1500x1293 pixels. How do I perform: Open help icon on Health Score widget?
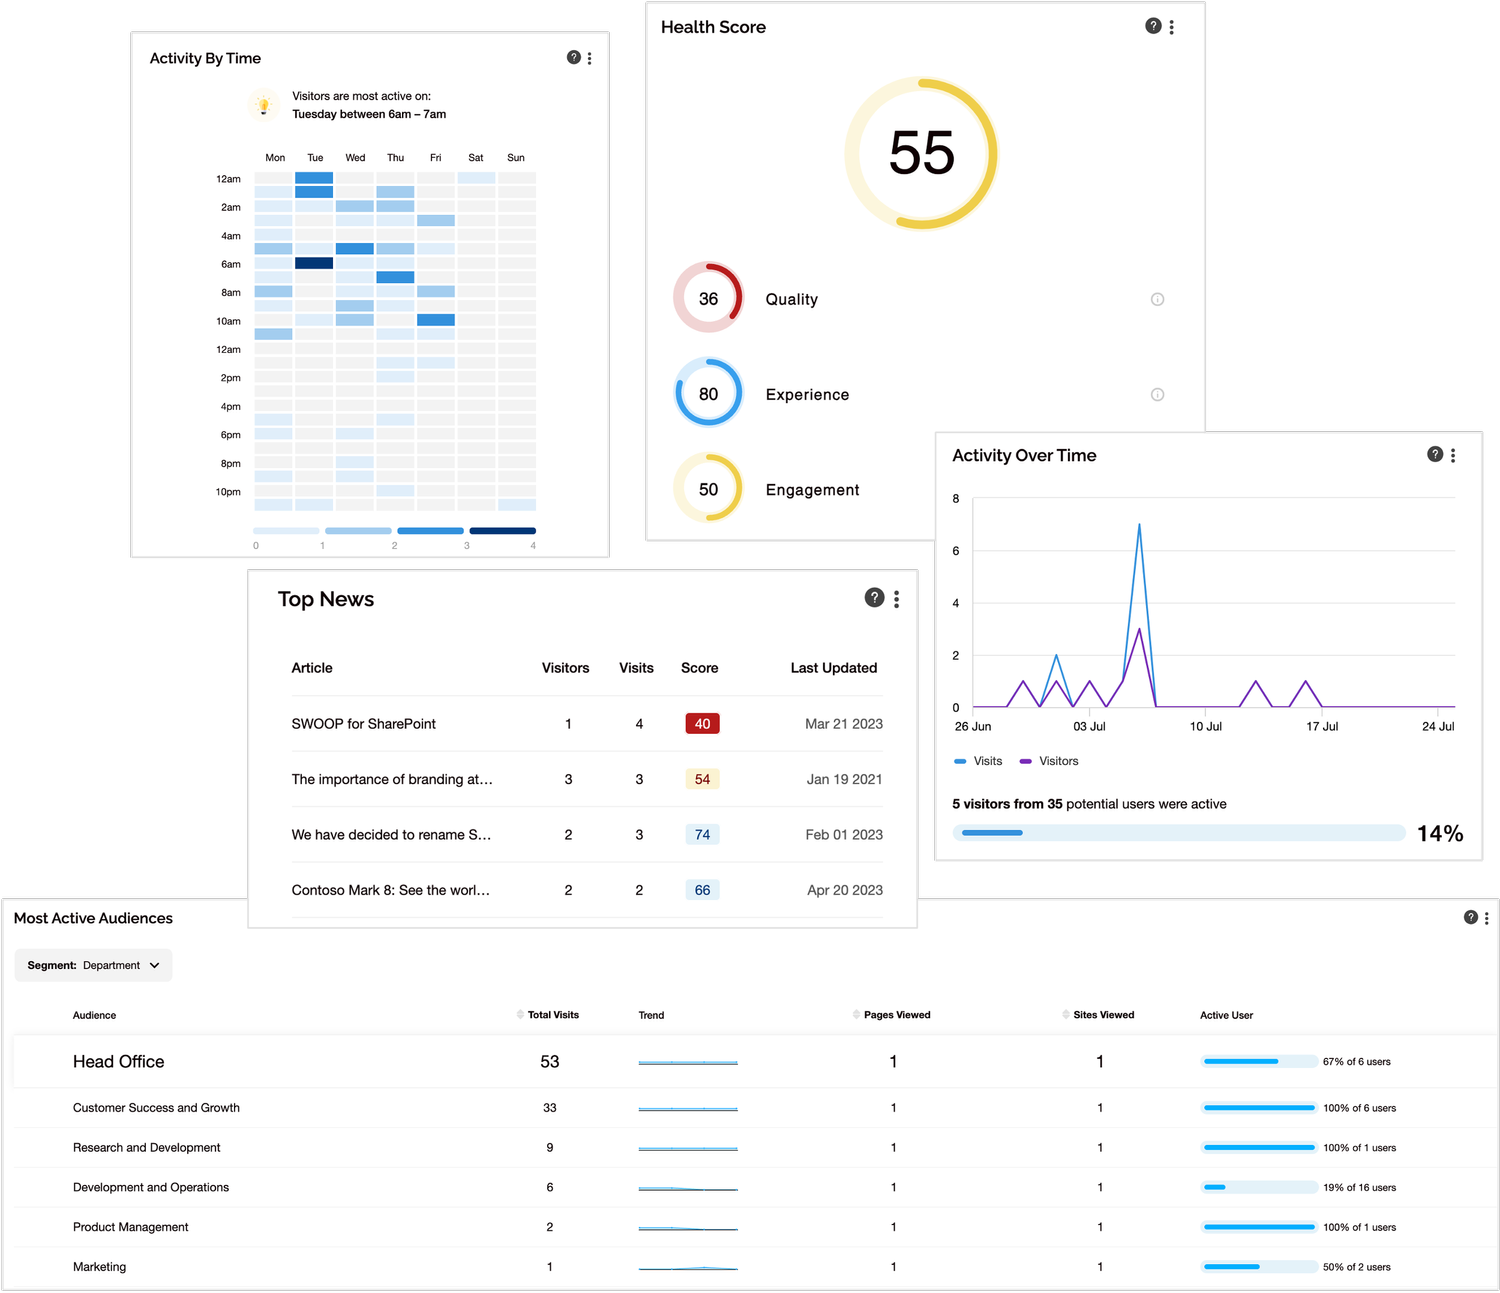(x=1152, y=26)
